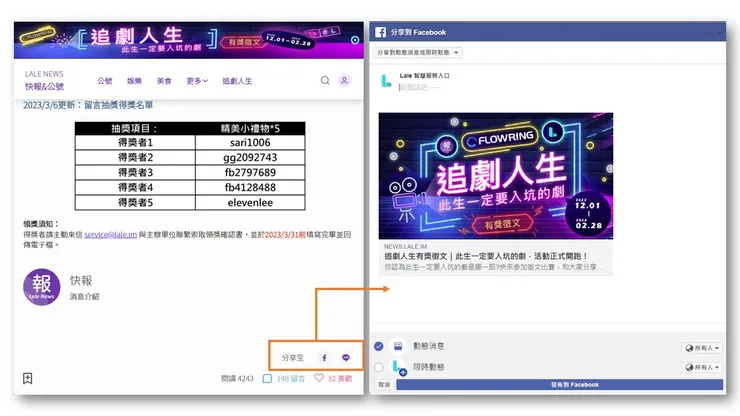Click the 32 喜歡 likes text
The width and height of the screenshot is (740, 416).
coord(340,379)
